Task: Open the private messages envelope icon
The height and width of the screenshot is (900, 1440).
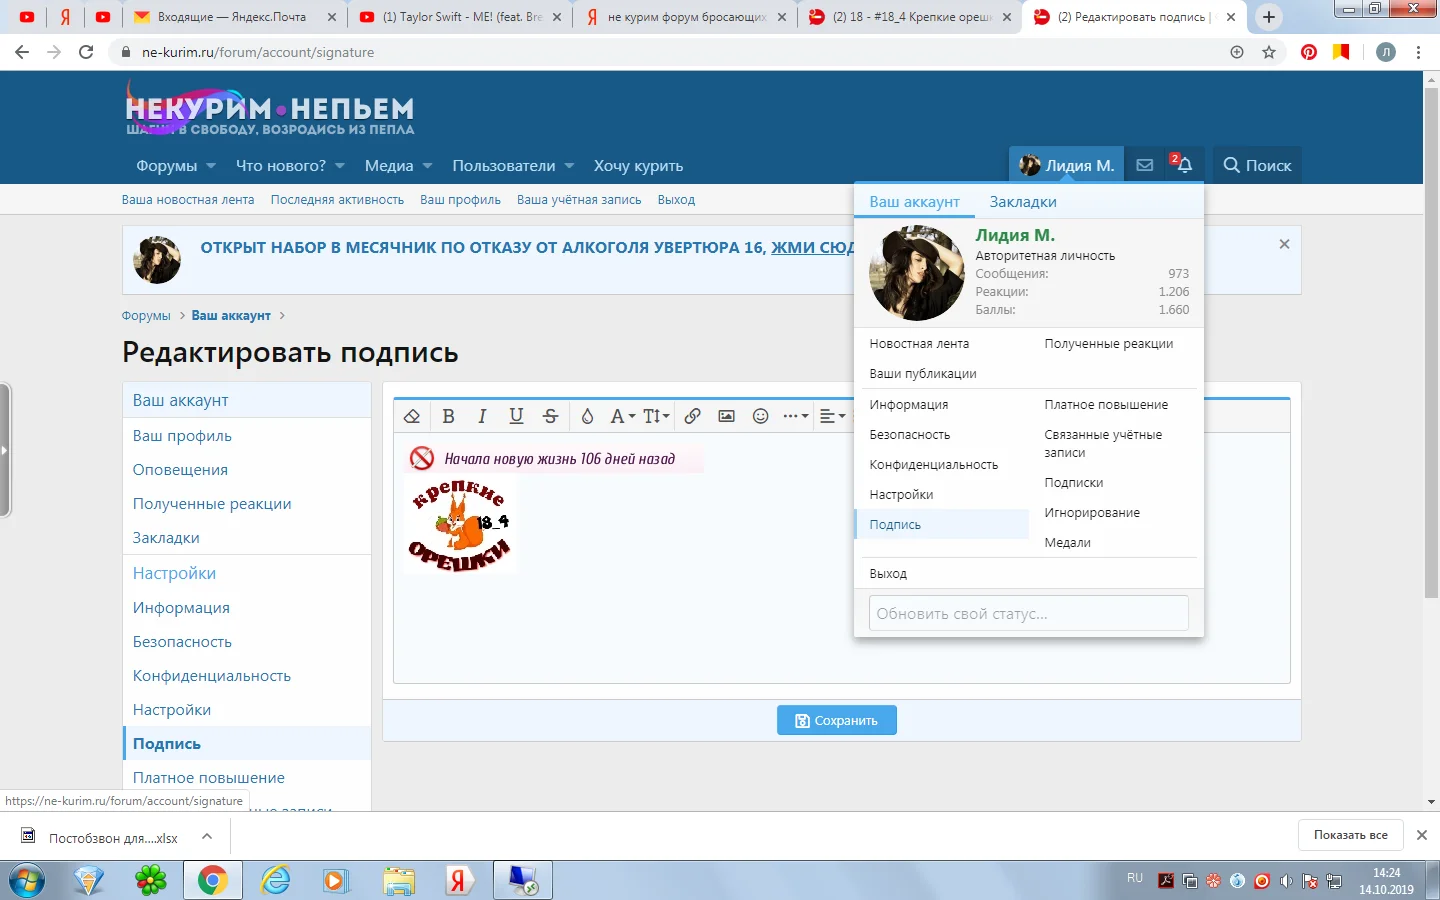Action: pos(1145,165)
